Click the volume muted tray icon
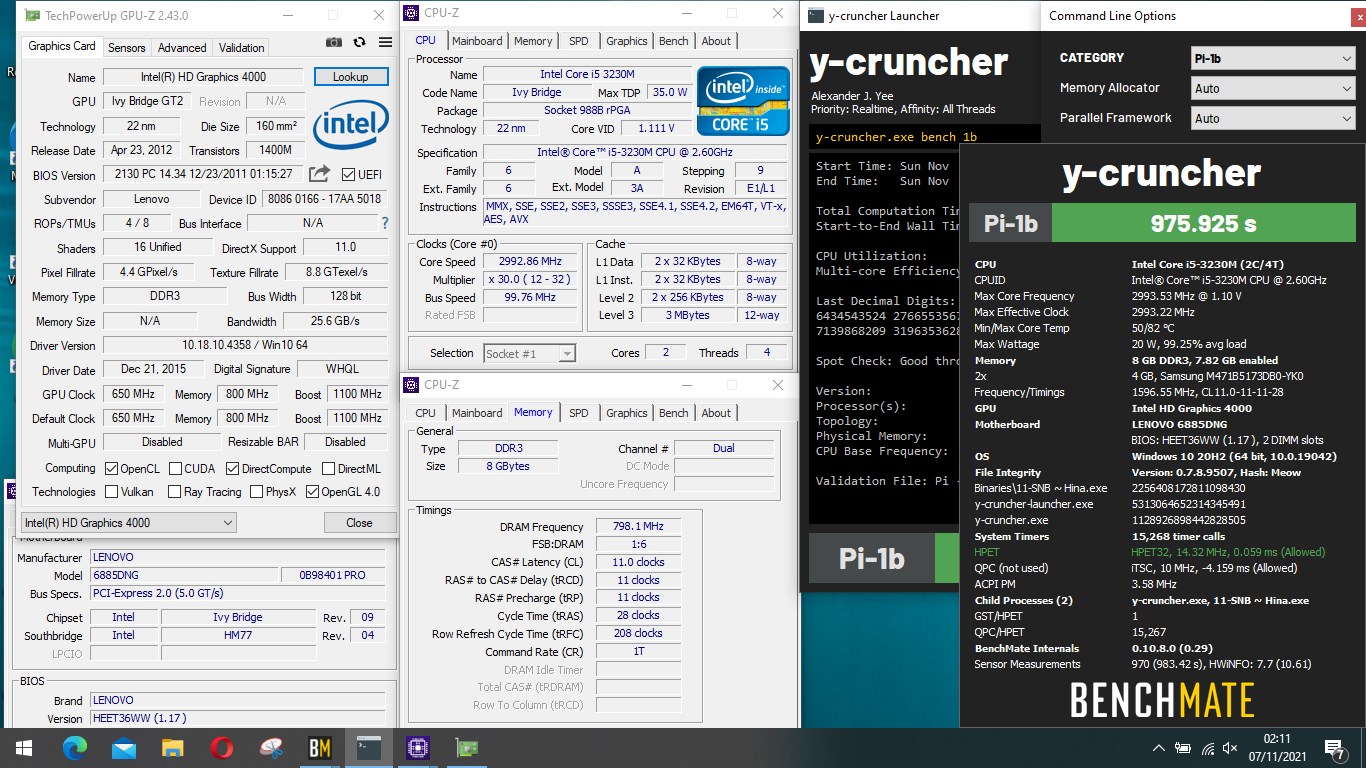Image resolution: width=1366 pixels, height=768 pixels. (1230, 748)
